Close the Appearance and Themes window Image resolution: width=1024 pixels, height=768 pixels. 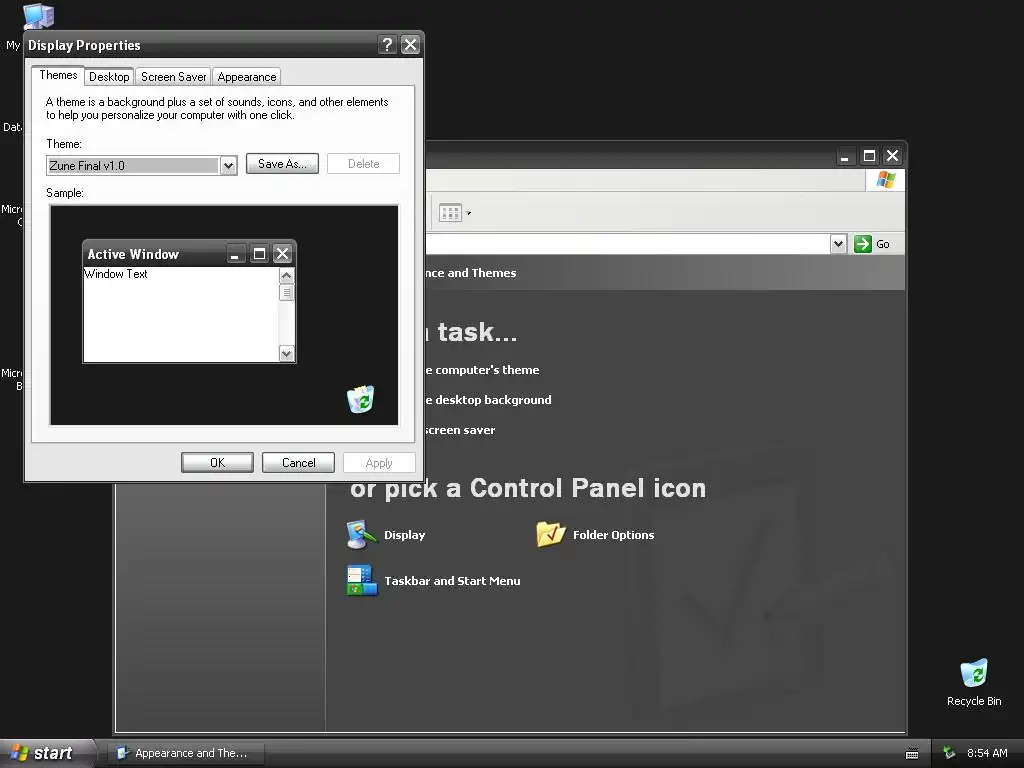[892, 156]
